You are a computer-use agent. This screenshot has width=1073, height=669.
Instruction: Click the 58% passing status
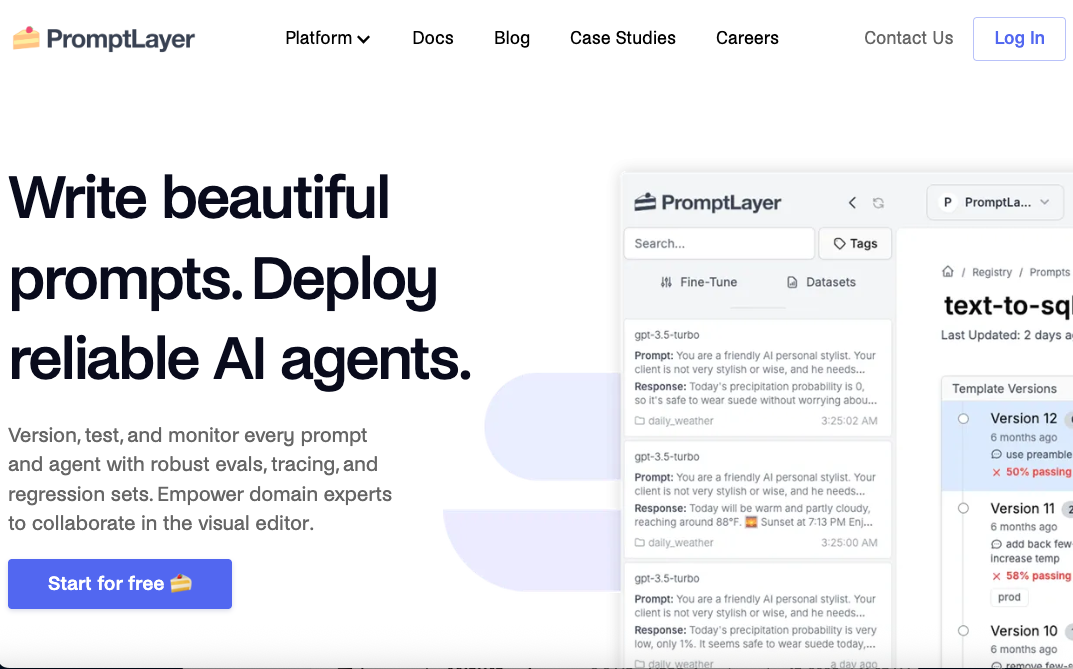click(1038, 576)
